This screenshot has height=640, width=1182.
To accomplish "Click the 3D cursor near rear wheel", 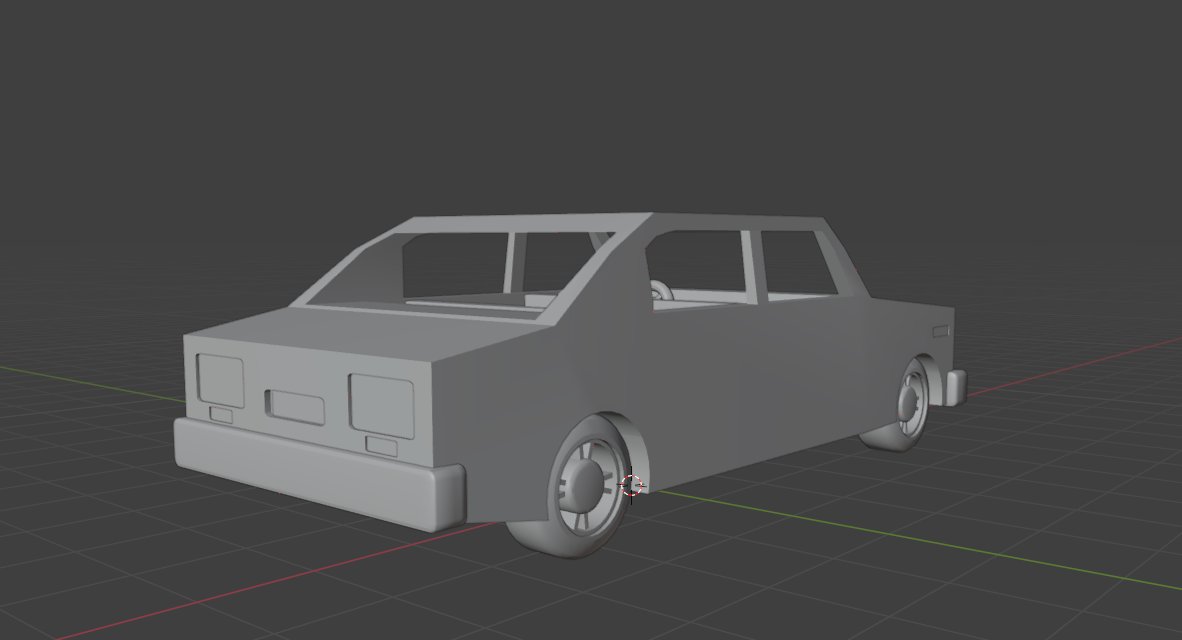I will [x=632, y=485].
